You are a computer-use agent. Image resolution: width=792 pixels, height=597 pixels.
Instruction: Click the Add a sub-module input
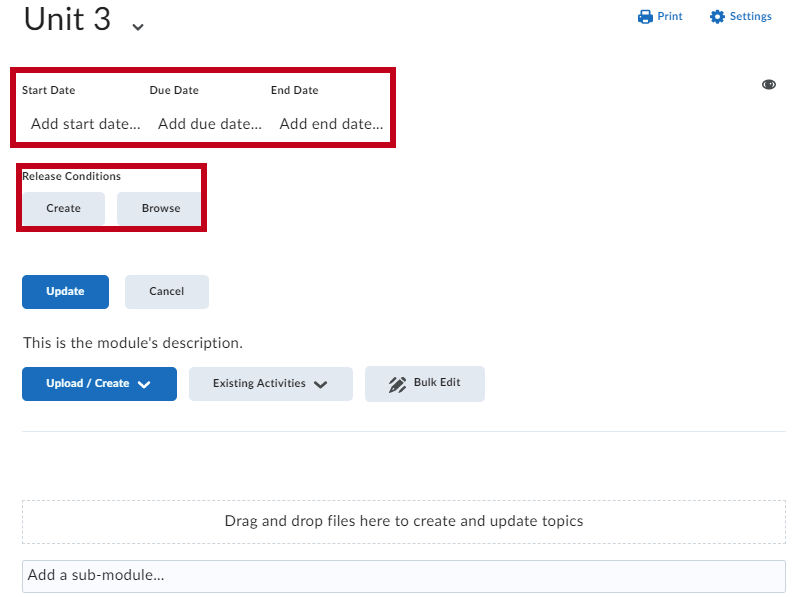404,576
